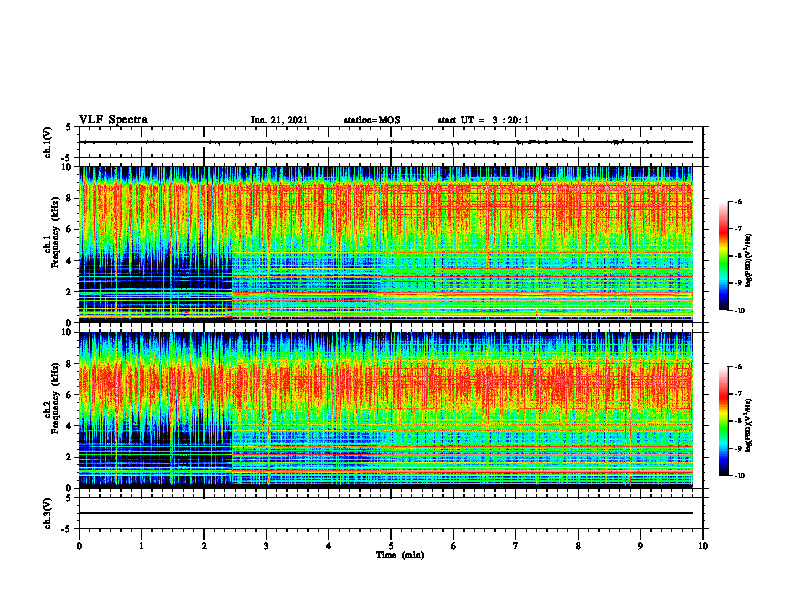Click the time axis tick label '3'
This screenshot has width=792, height=612.
(x=266, y=546)
